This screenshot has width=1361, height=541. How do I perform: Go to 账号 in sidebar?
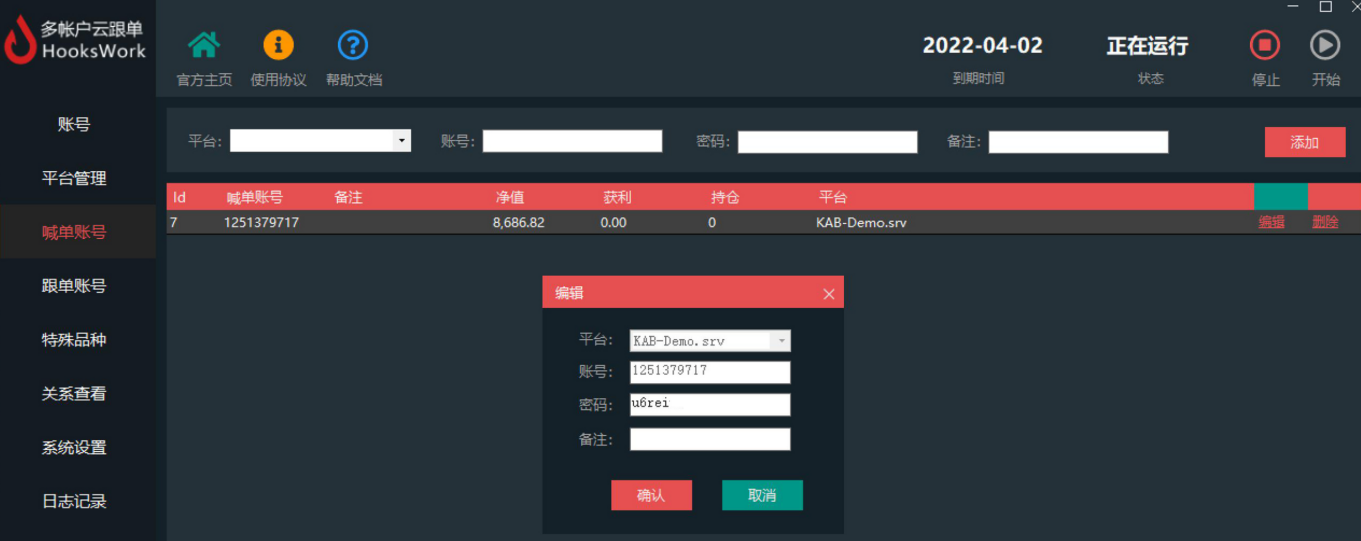pyautogui.click(x=74, y=125)
